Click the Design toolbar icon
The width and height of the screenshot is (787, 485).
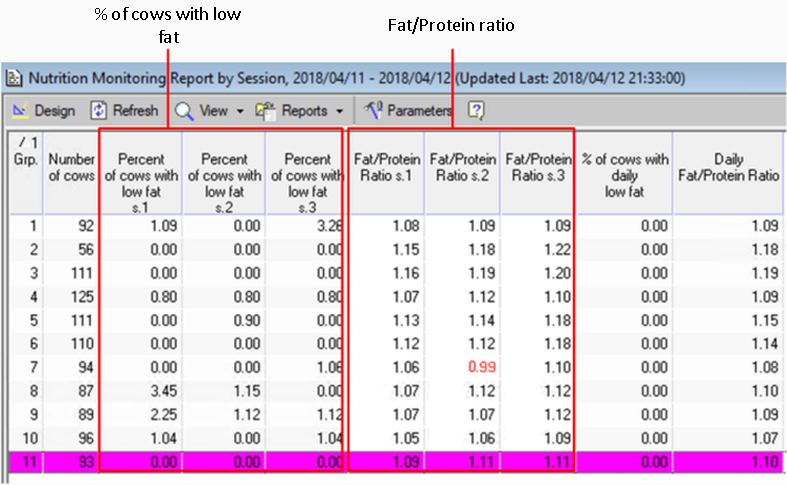19,110
